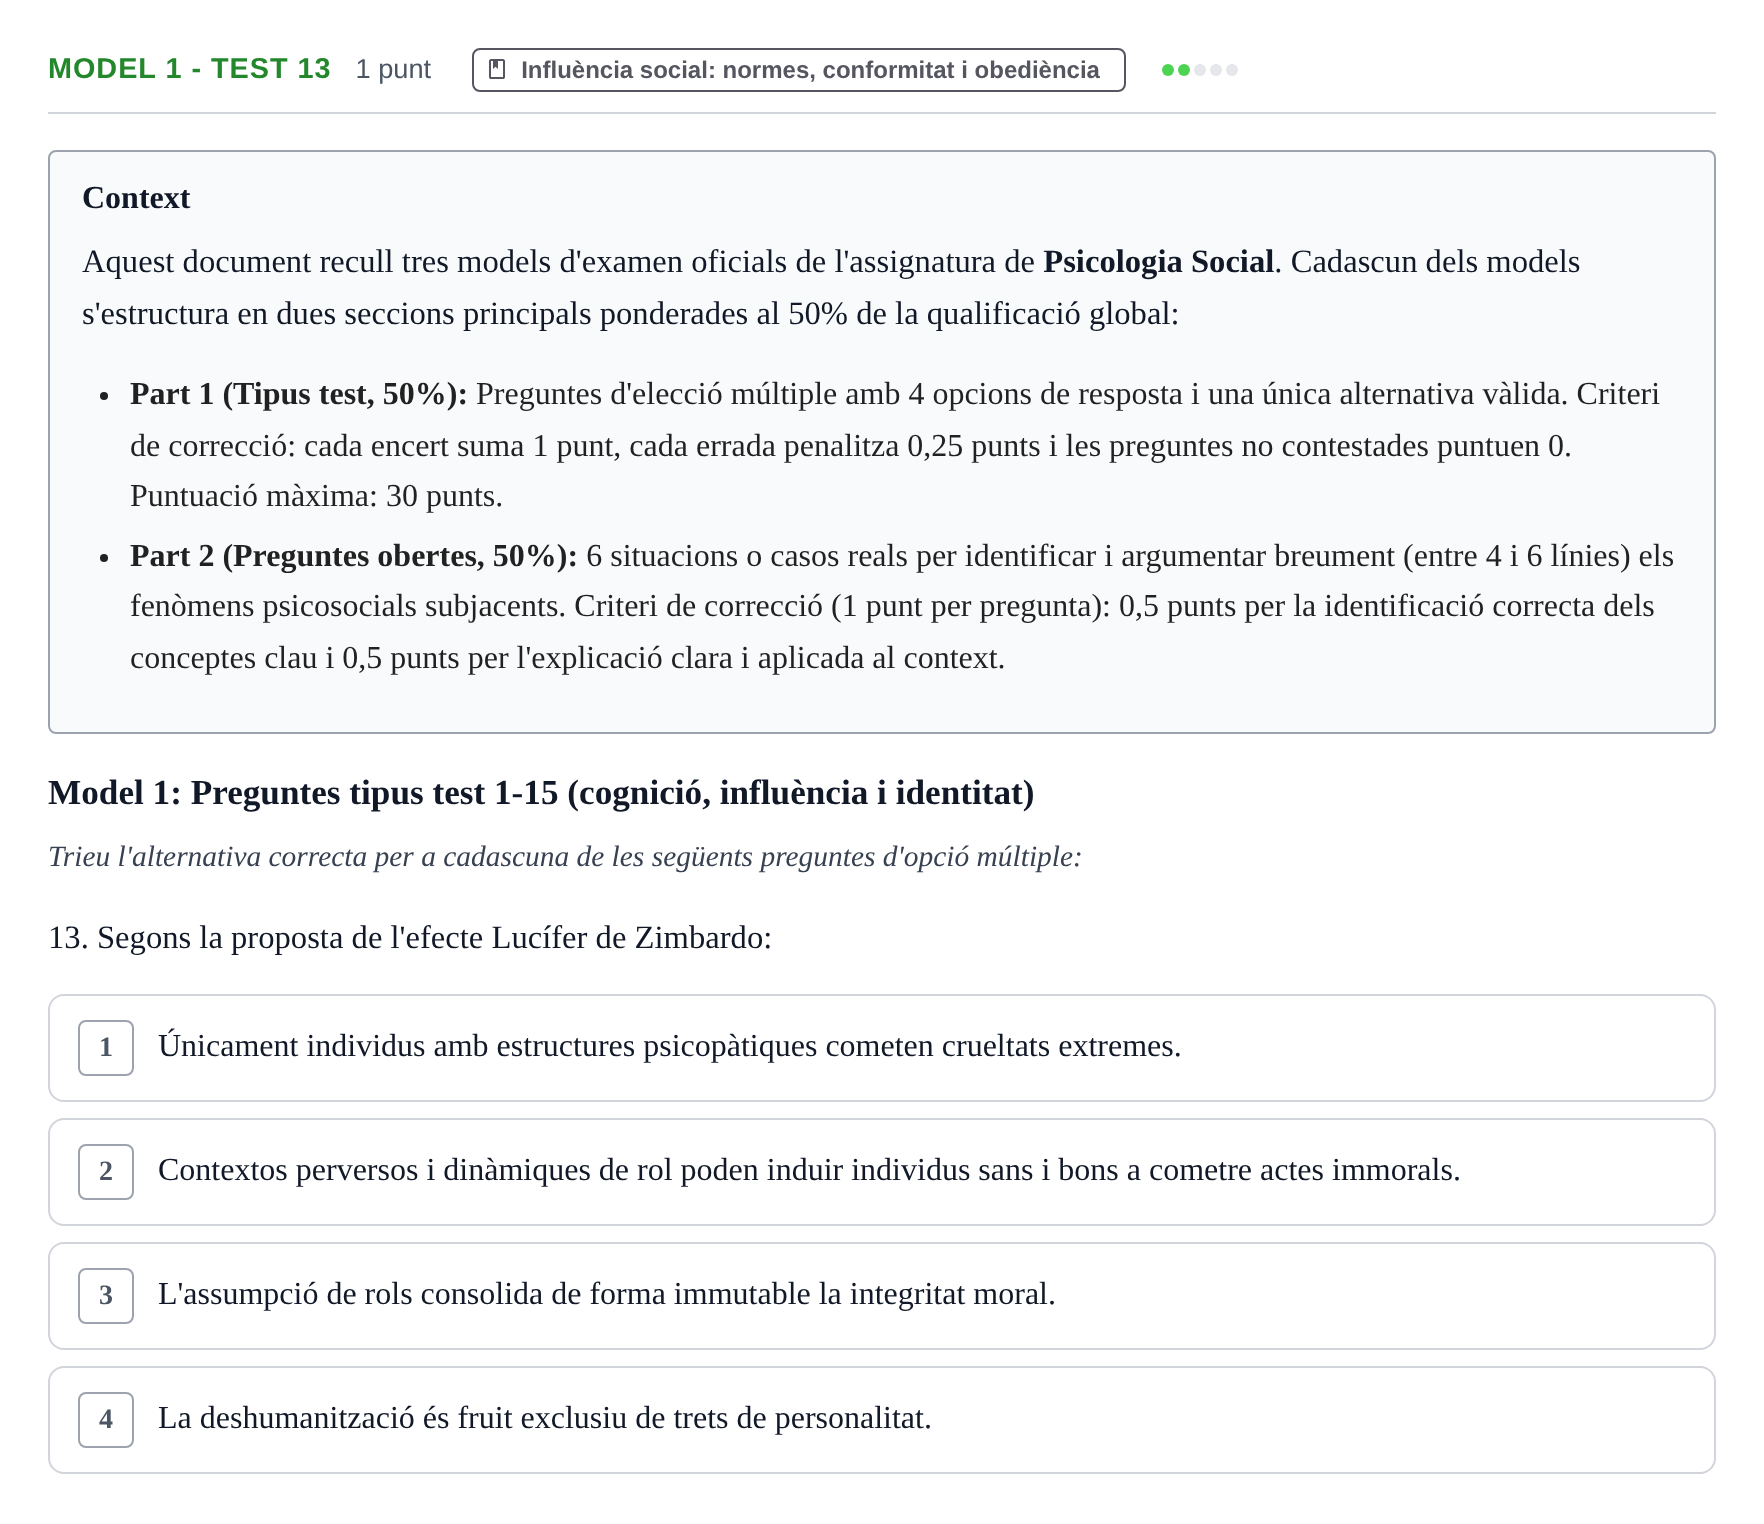Click the number 4 option badge
The height and width of the screenshot is (1524, 1764).
106,1420
